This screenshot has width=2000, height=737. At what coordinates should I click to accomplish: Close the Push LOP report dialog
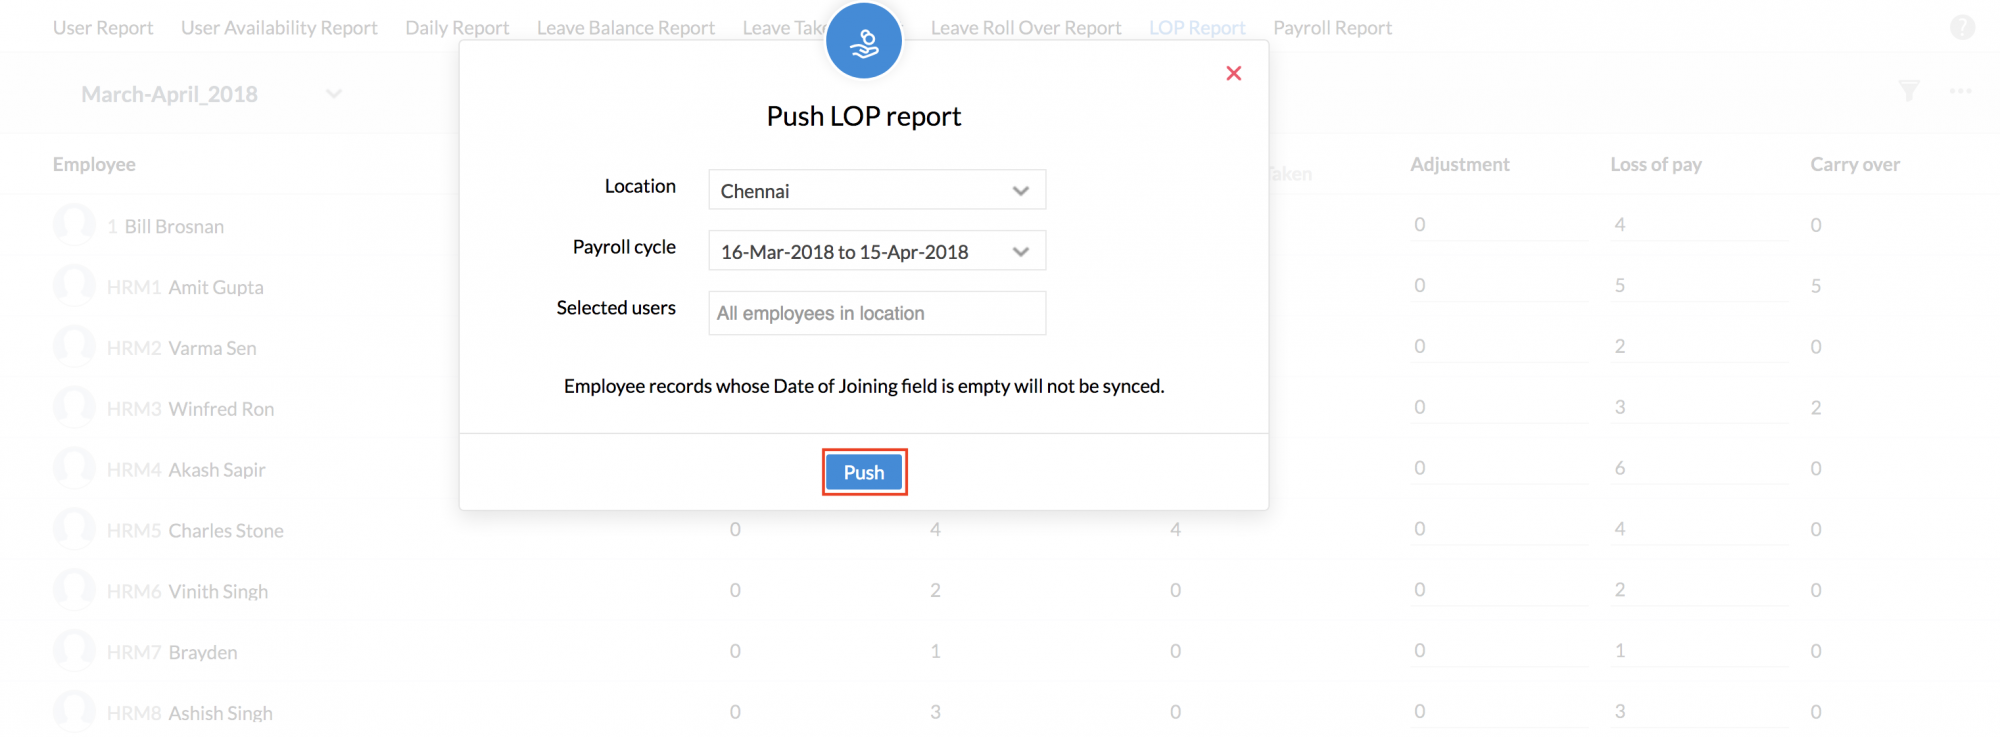pyautogui.click(x=1233, y=73)
